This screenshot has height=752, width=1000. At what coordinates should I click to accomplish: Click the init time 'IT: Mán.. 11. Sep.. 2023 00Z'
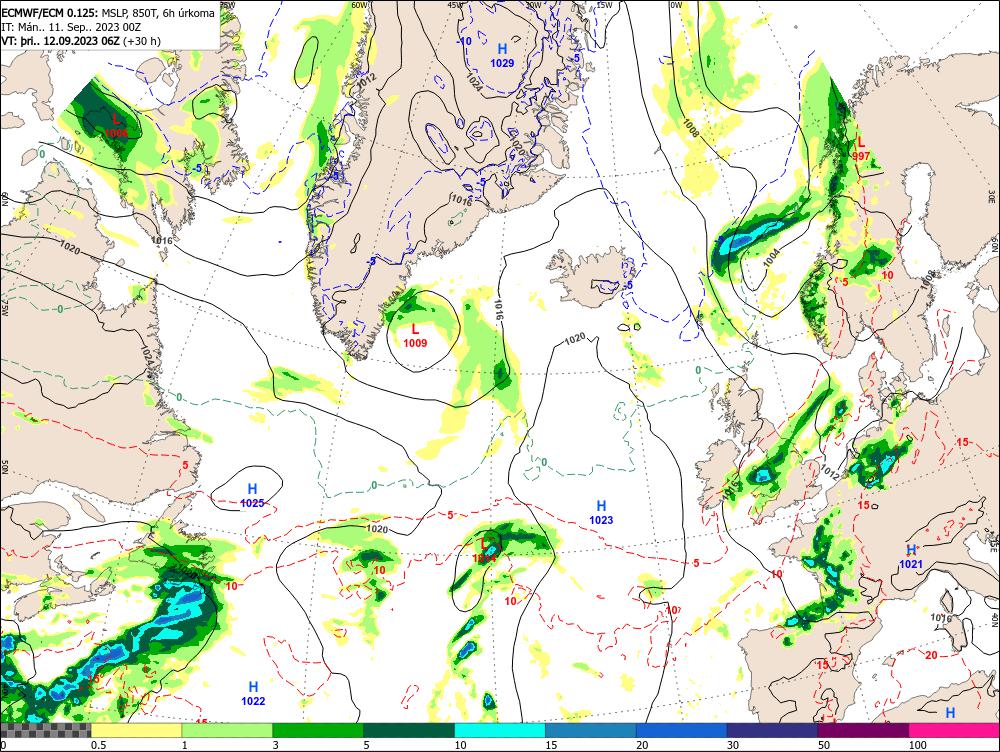point(71,27)
